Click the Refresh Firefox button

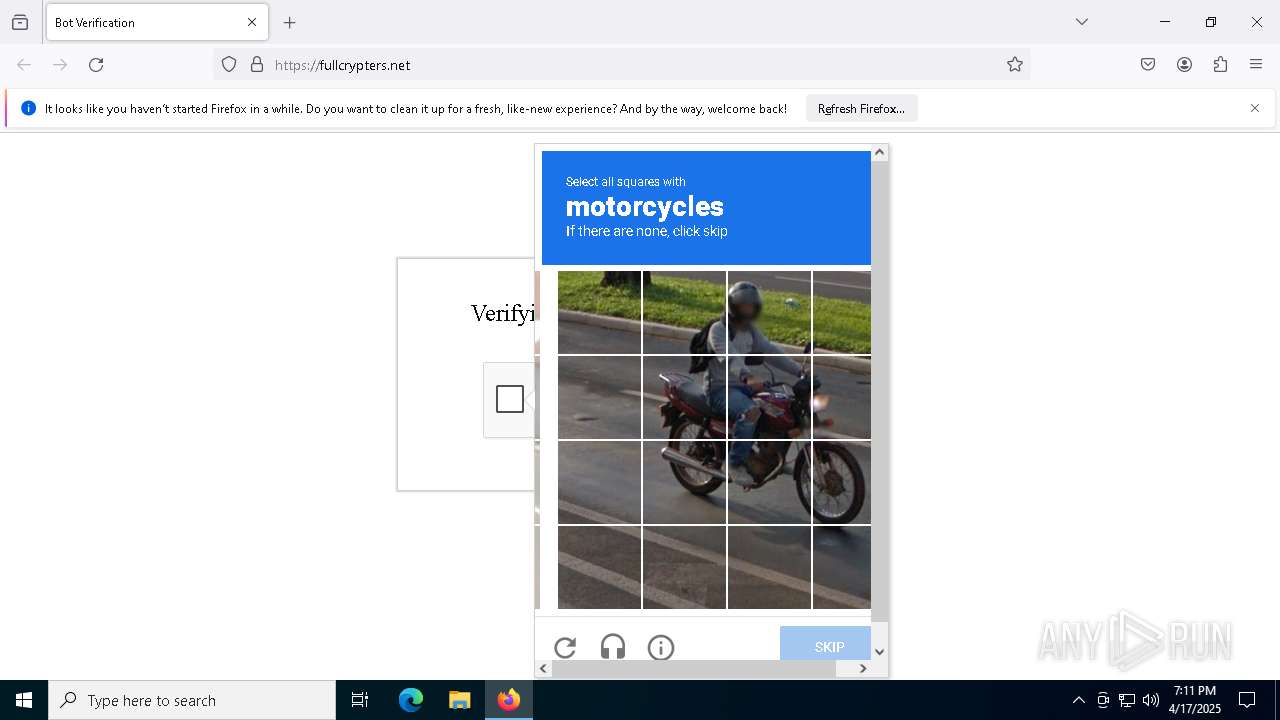(x=861, y=108)
